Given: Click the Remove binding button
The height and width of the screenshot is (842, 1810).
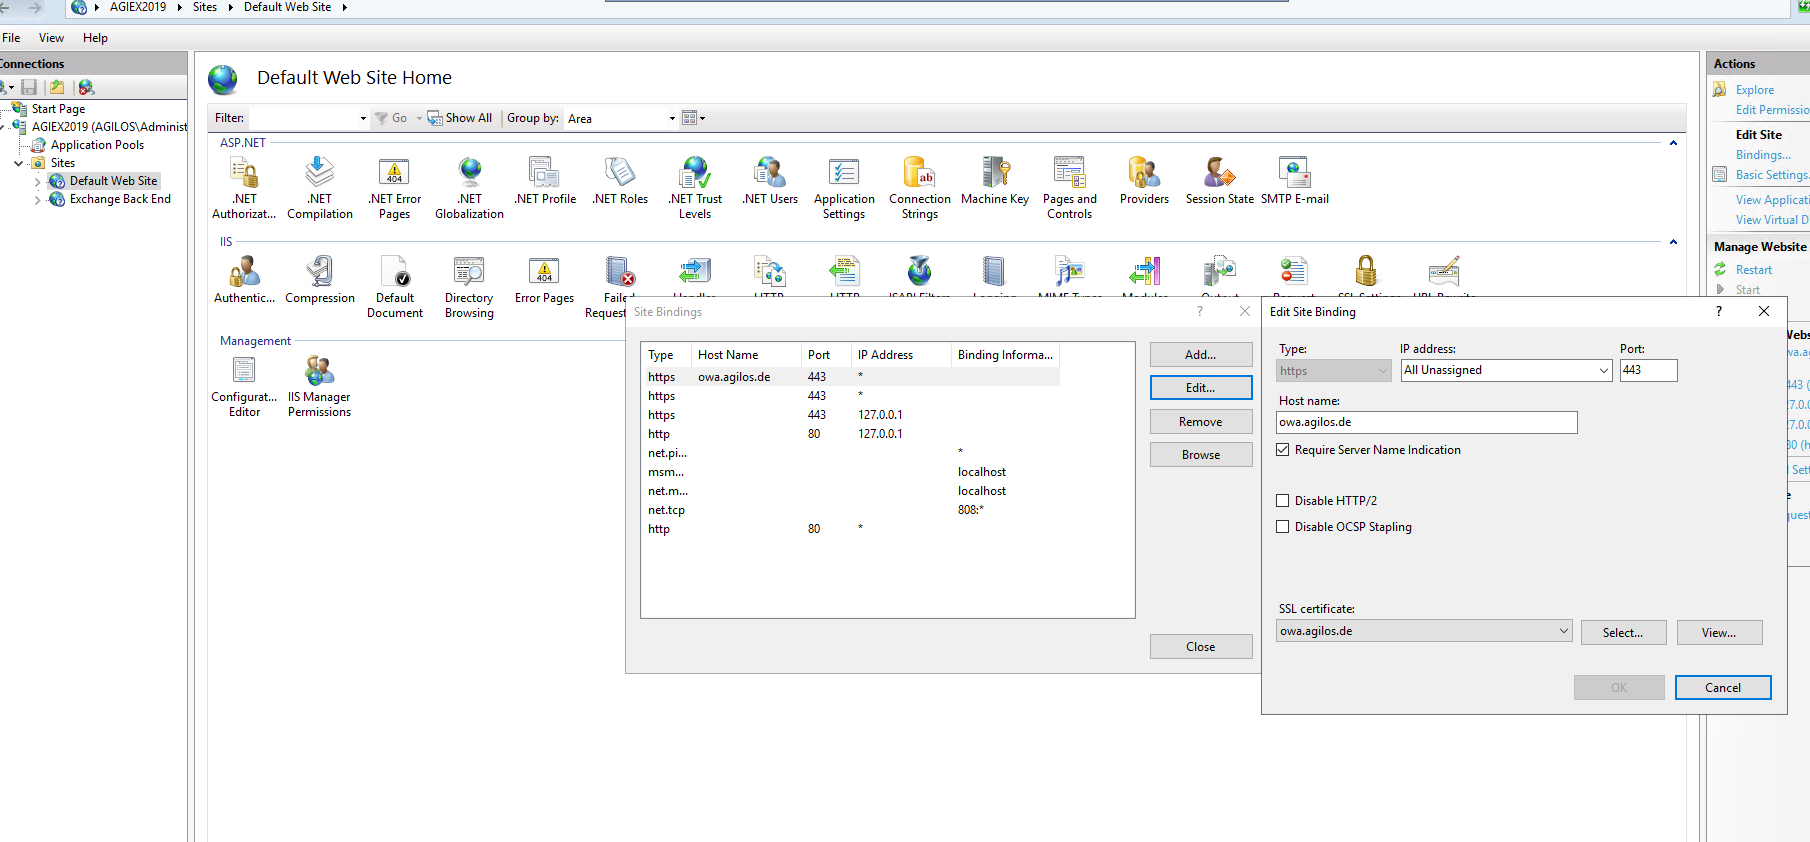Looking at the screenshot, I should (1201, 422).
